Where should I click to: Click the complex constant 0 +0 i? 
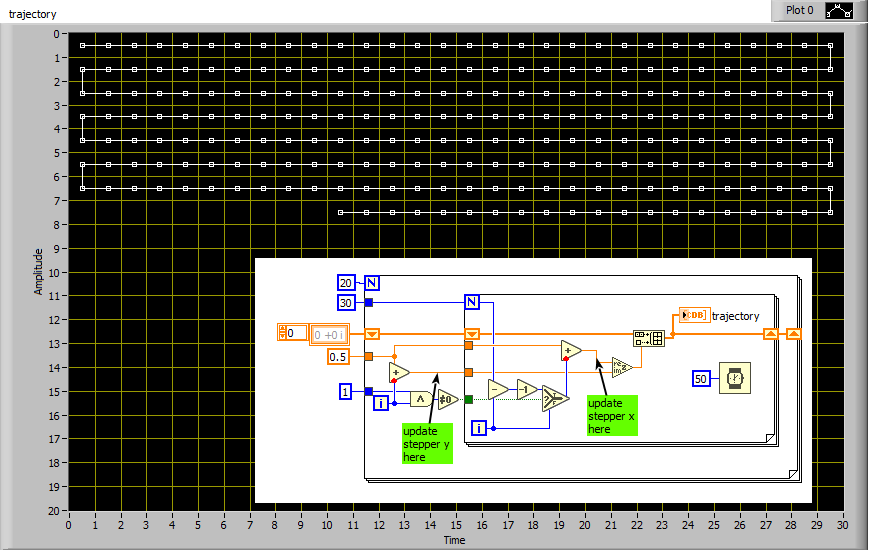[x=329, y=335]
